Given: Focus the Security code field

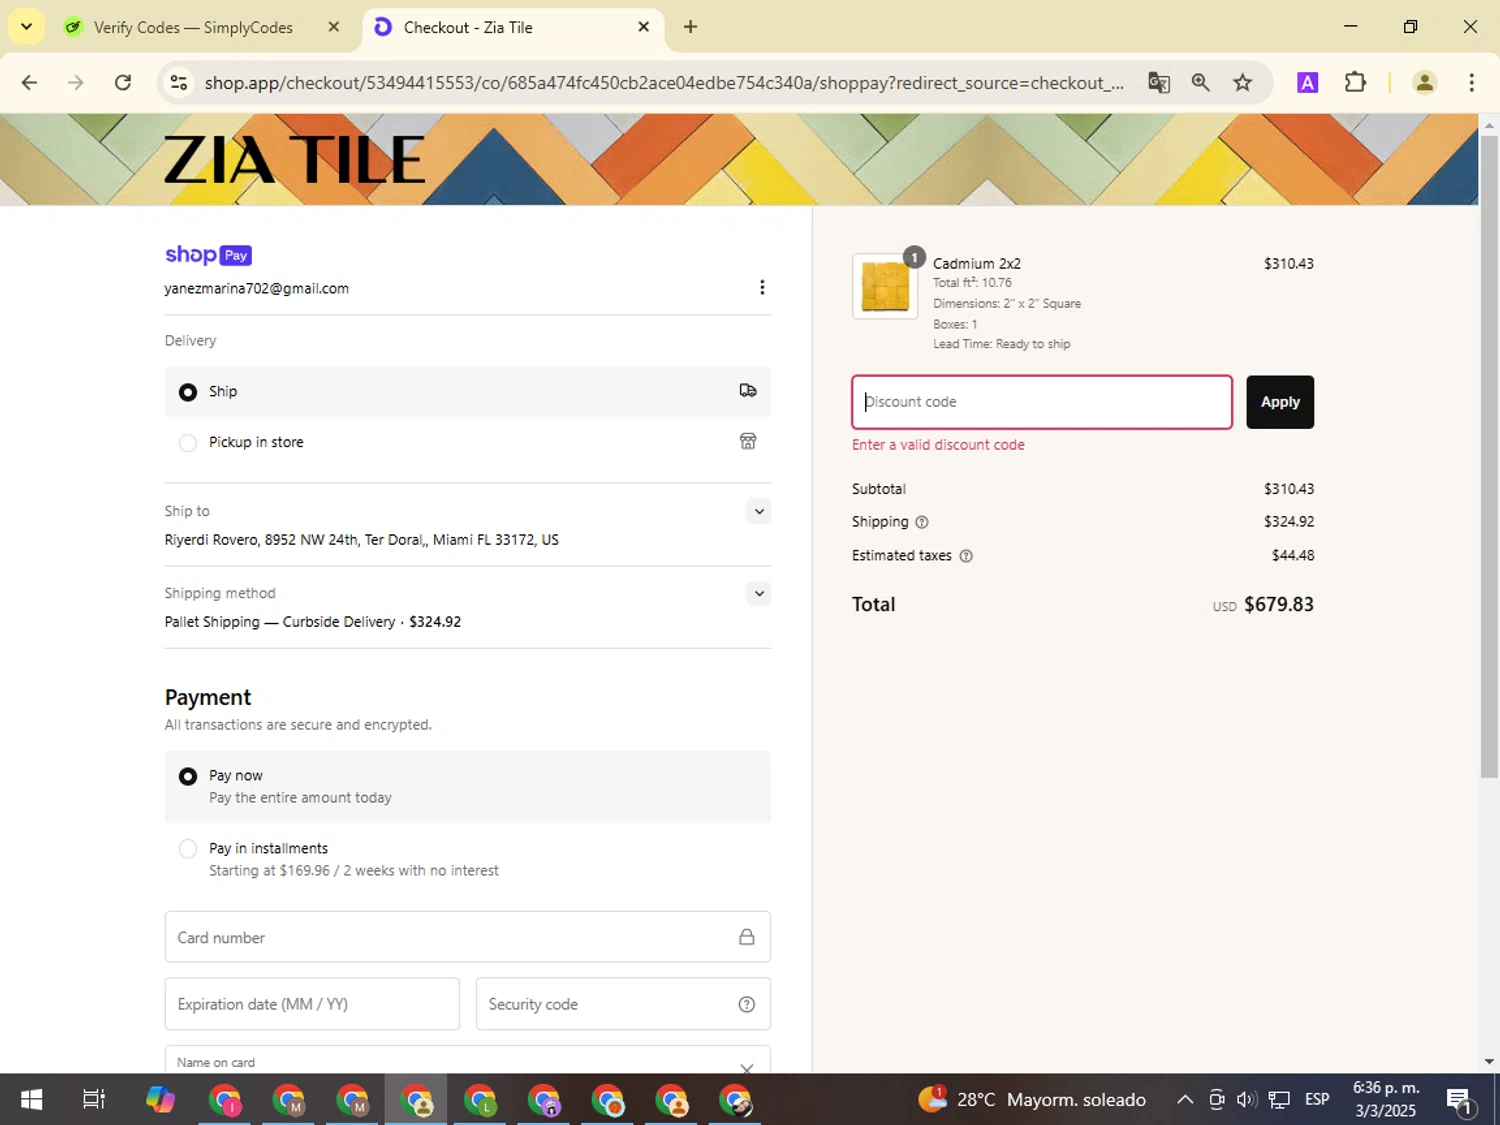Looking at the screenshot, I should coord(623,1004).
